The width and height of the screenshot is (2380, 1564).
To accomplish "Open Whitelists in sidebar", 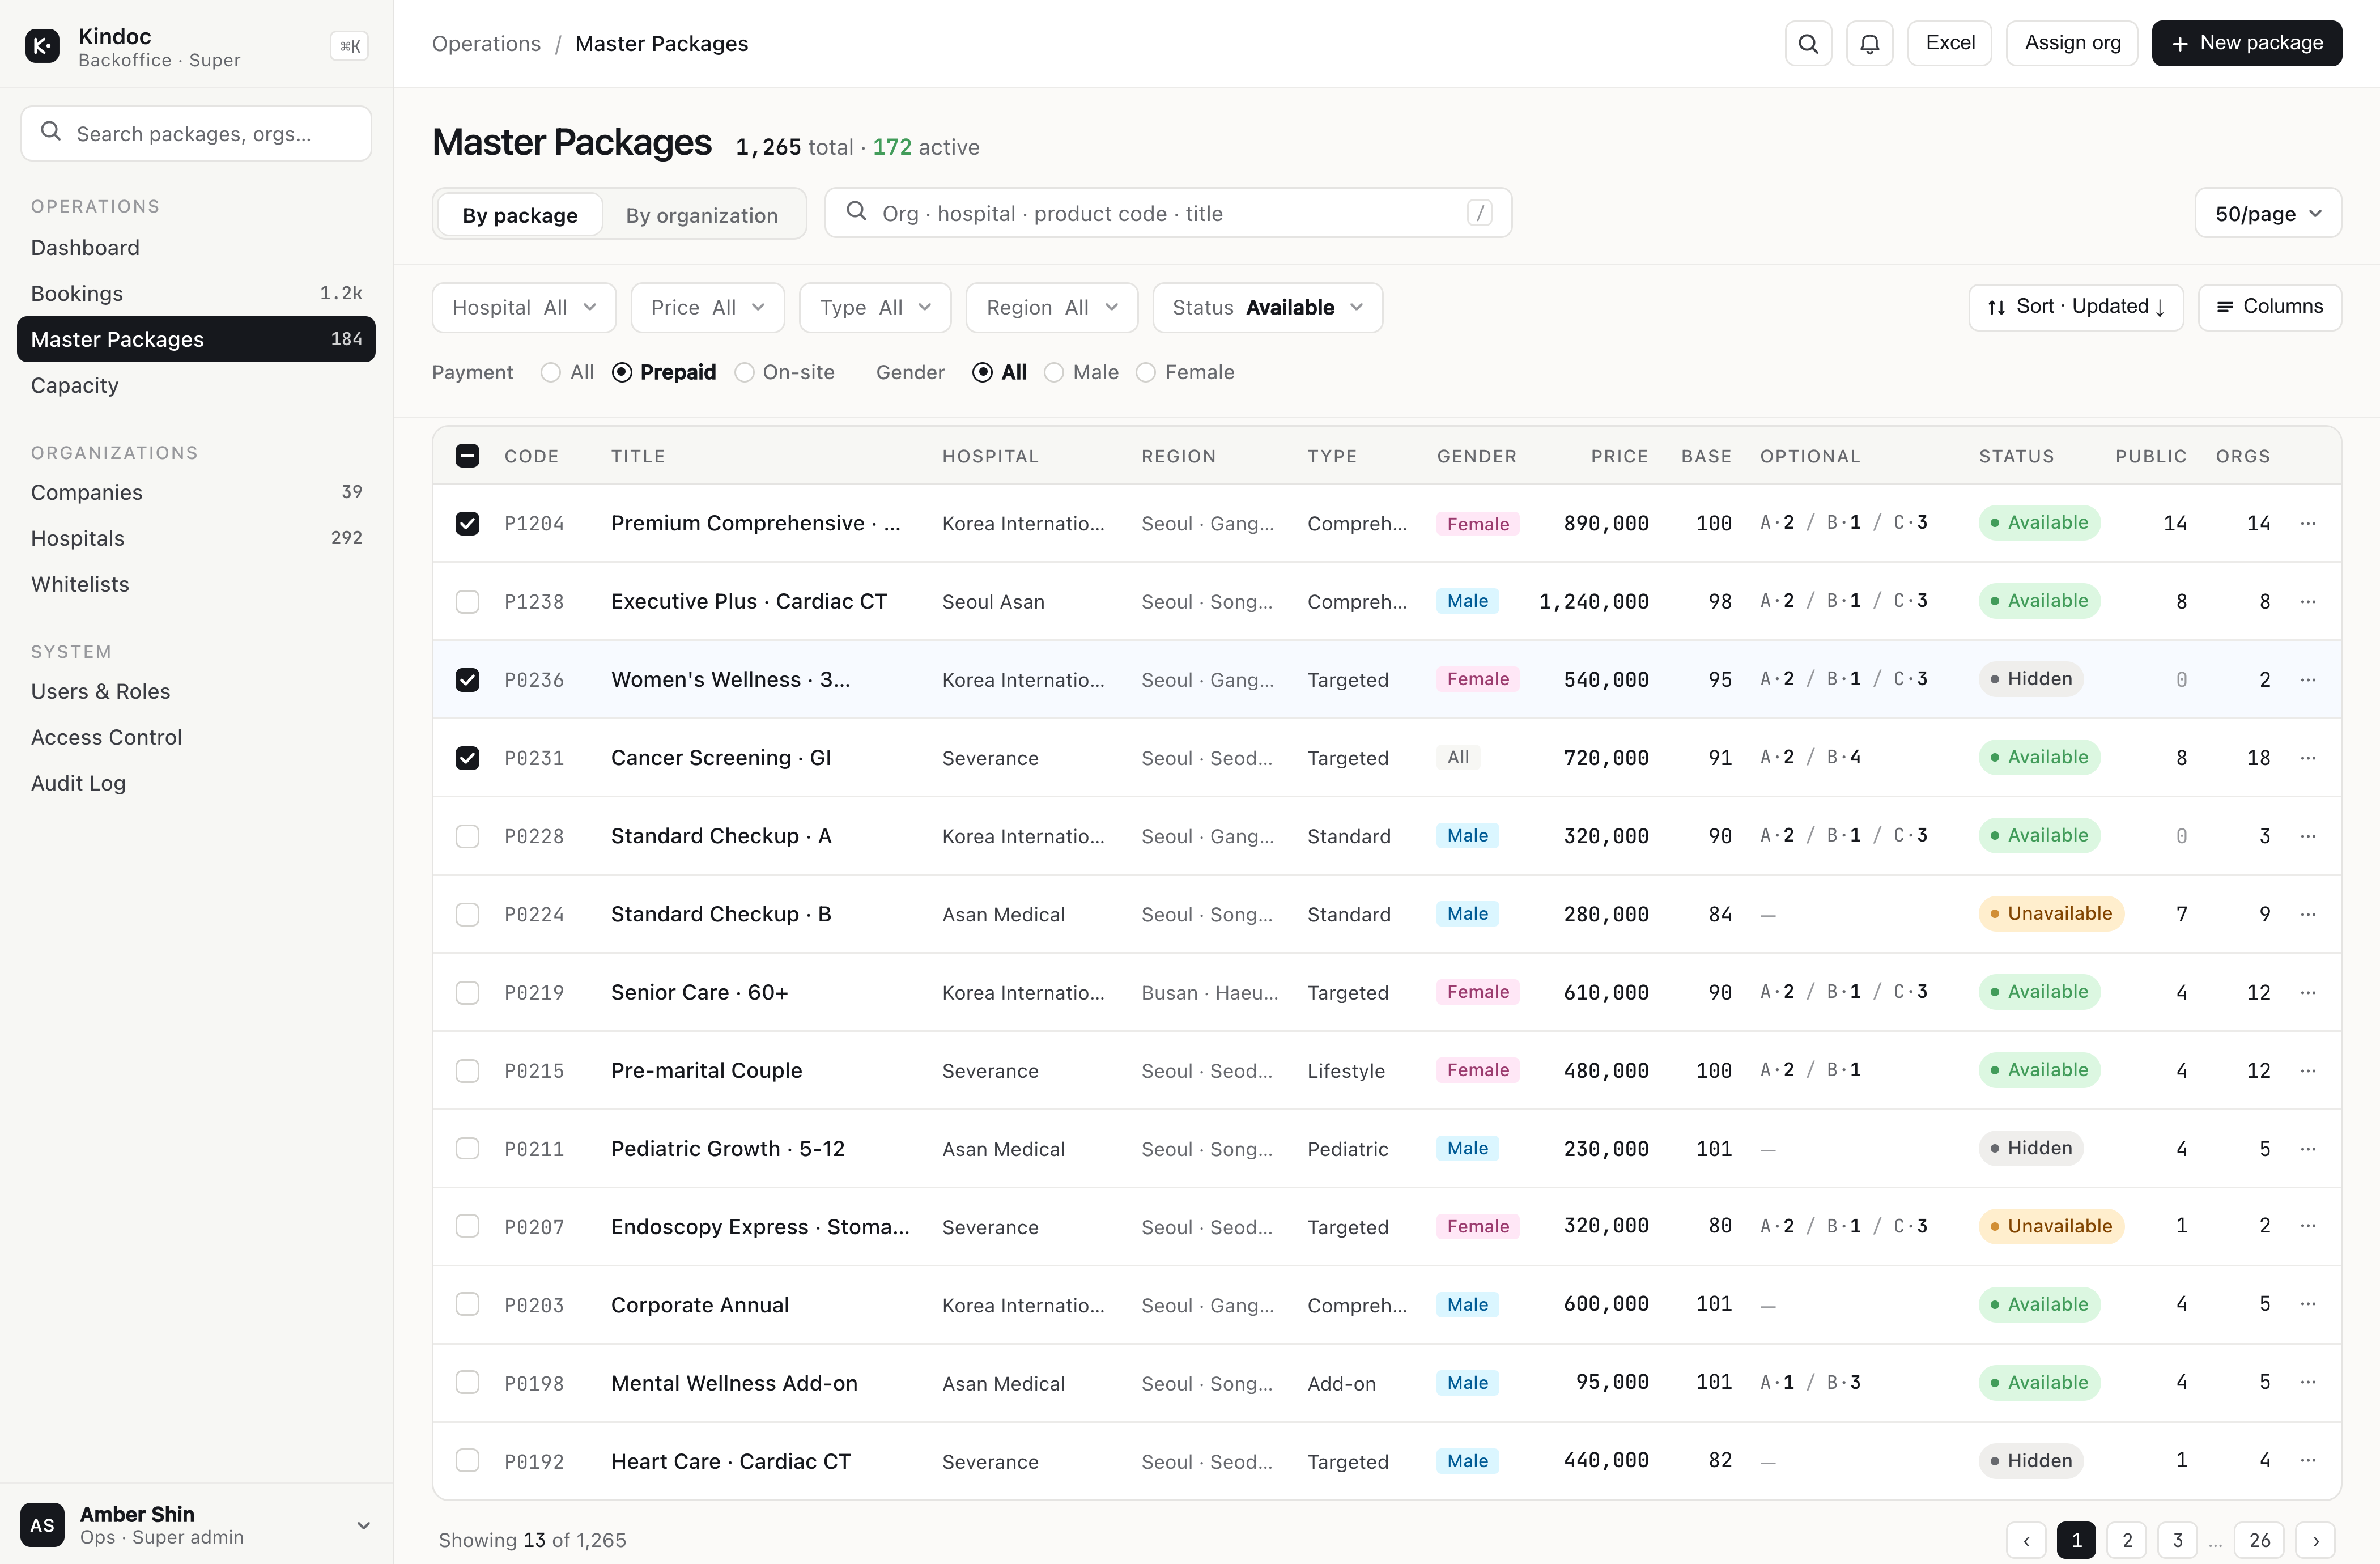I will [196, 584].
